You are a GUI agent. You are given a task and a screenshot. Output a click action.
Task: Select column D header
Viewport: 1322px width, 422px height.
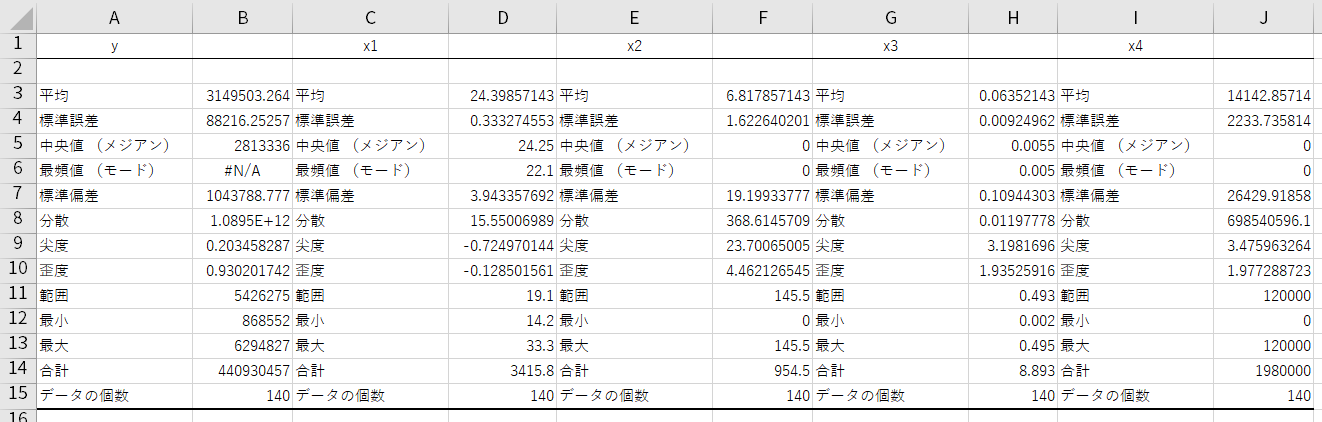point(502,17)
